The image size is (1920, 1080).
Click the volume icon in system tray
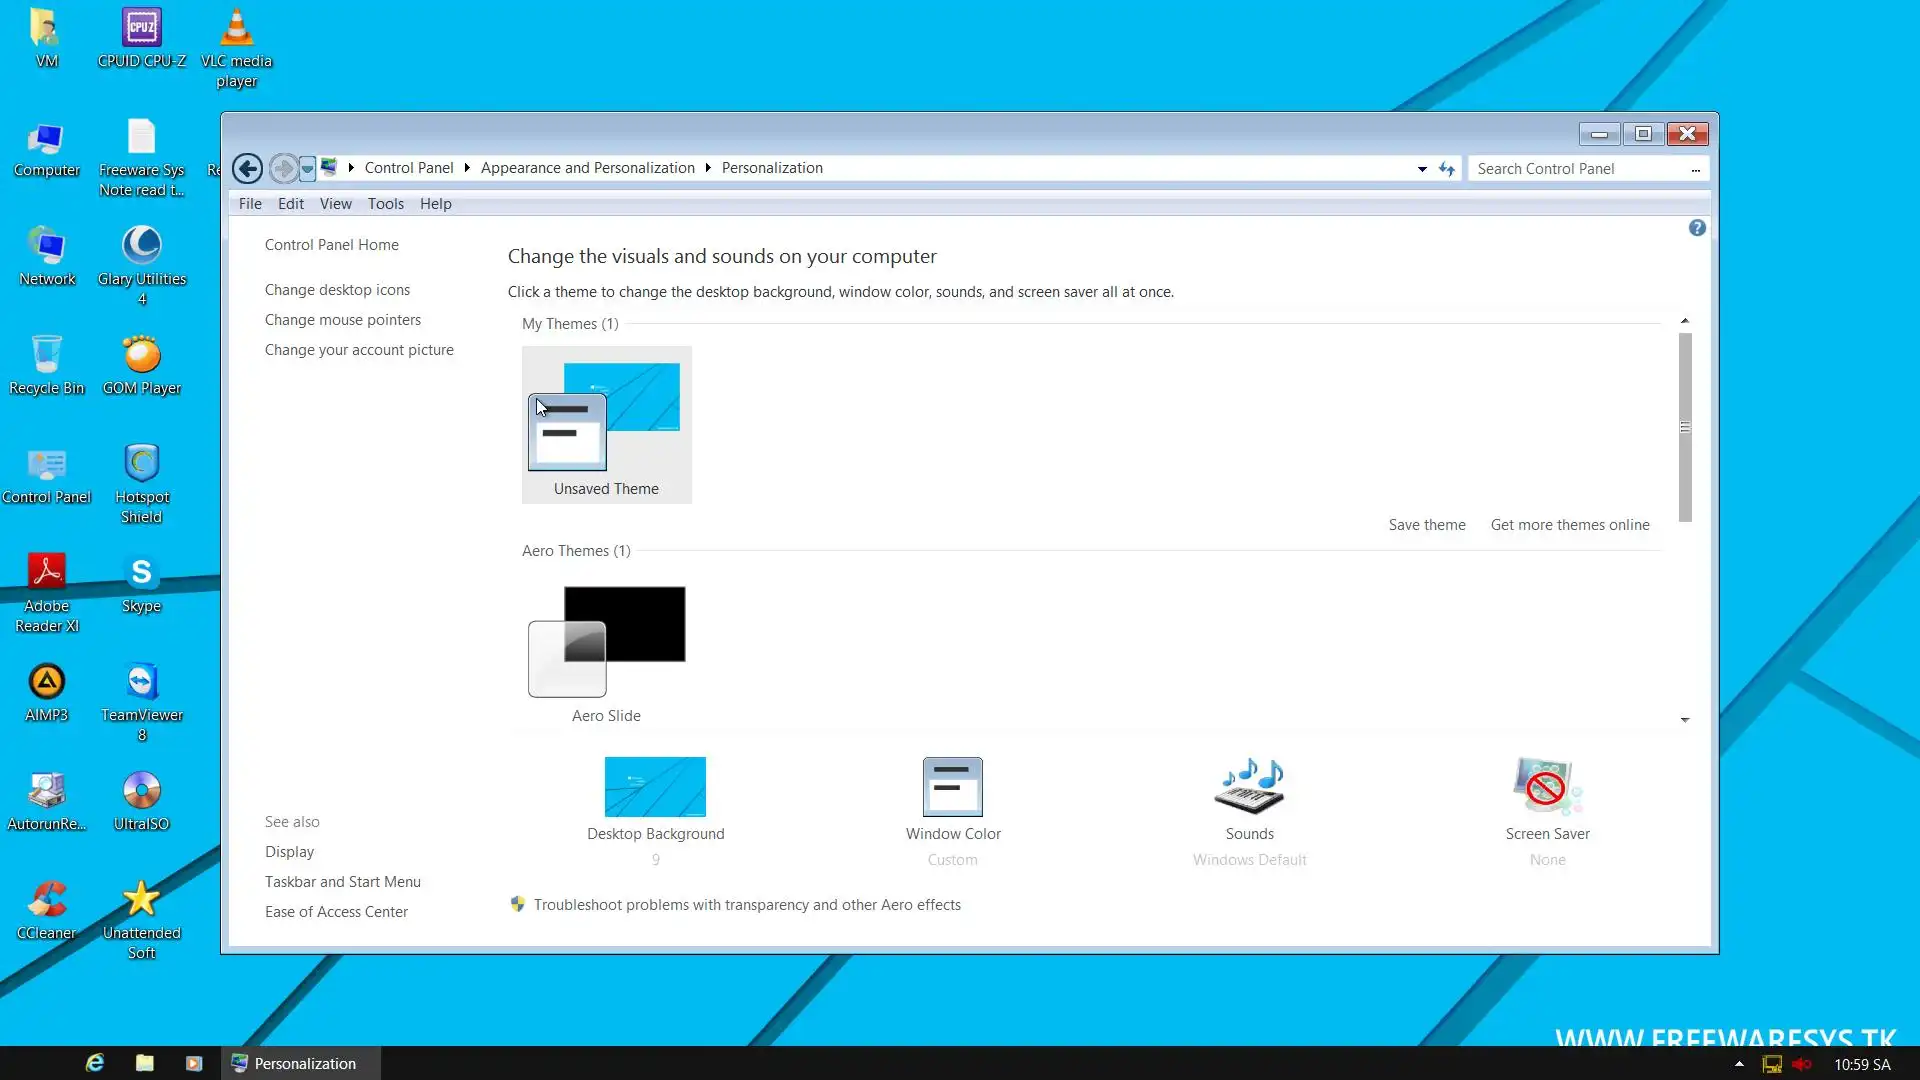[x=1802, y=1064]
